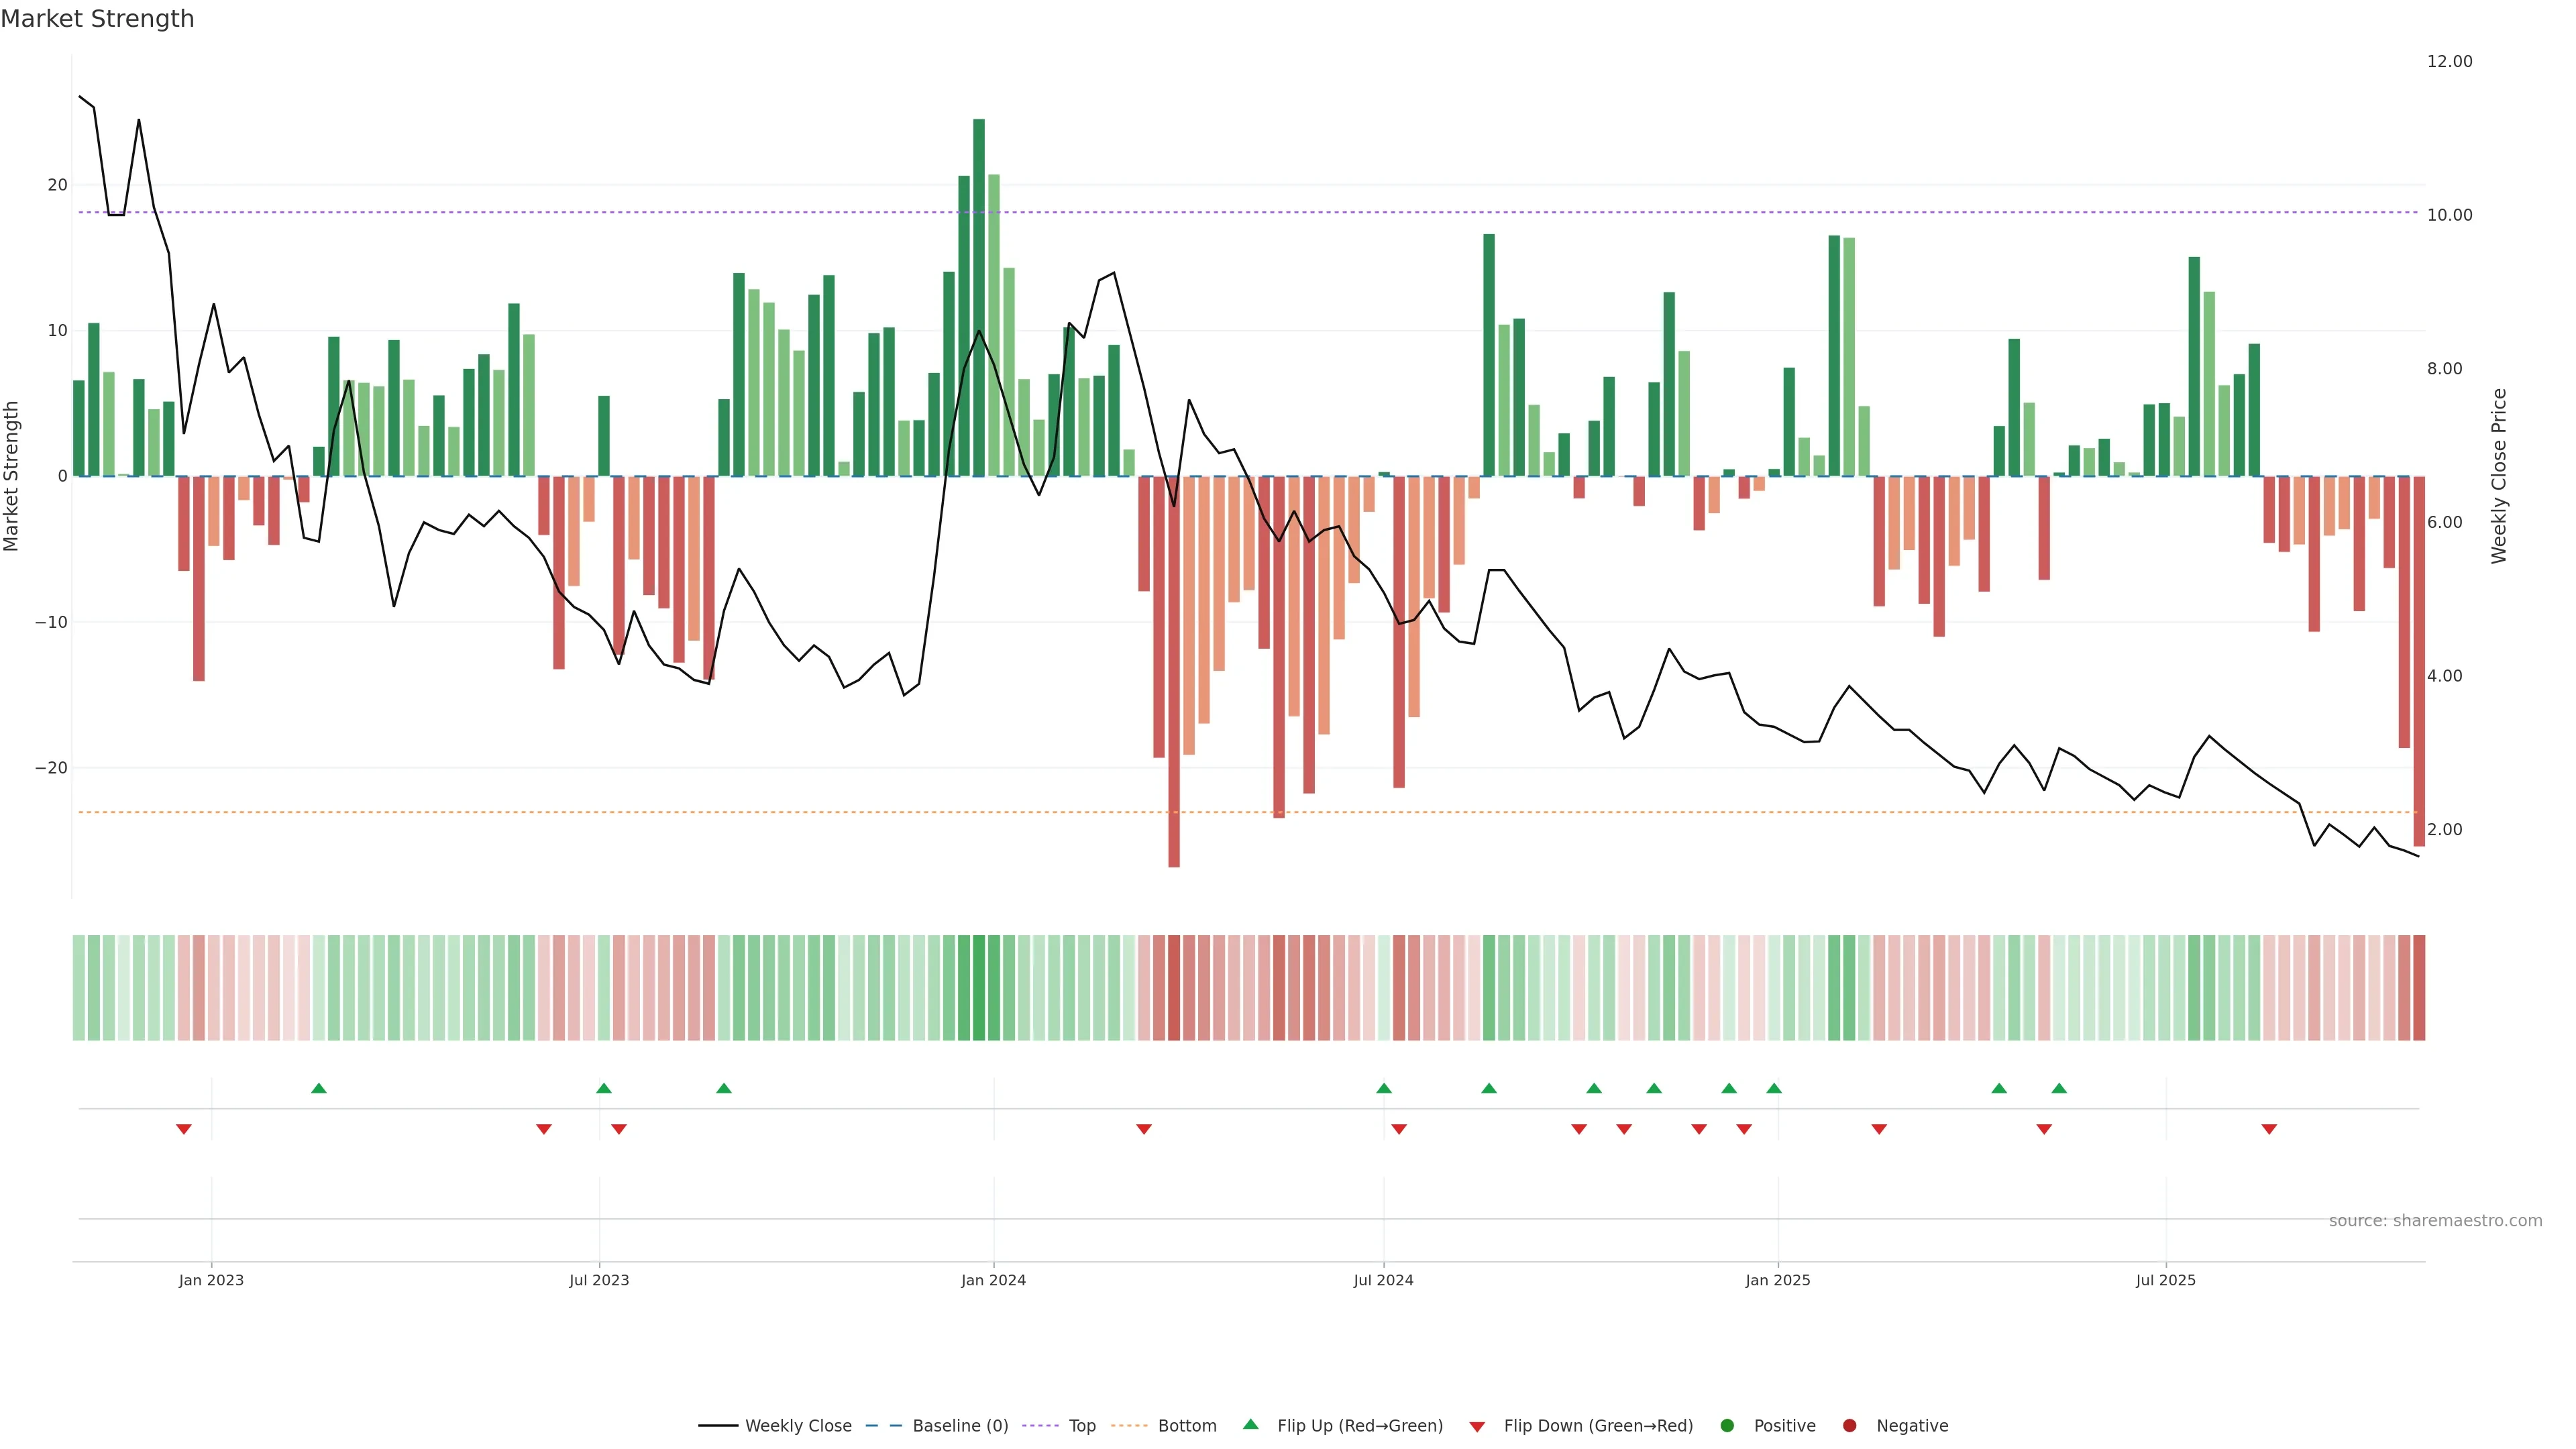
Task: Click the source: sharemaestro.com text
Action: tap(2435, 1221)
